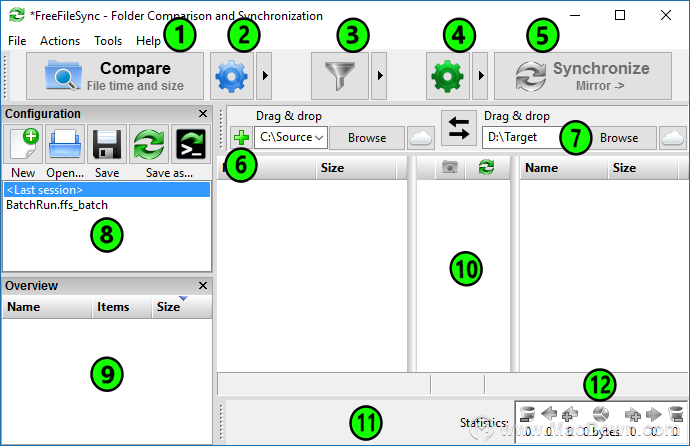Close the Configuration panel
690x446 pixels.
[203, 113]
